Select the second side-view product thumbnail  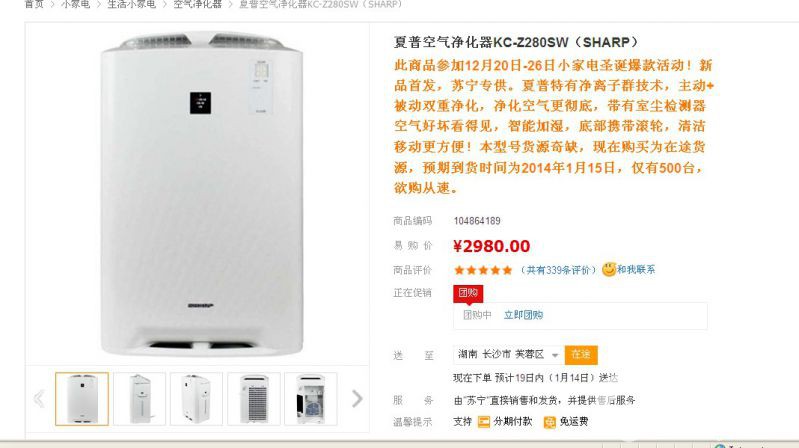pyautogui.click(x=140, y=399)
